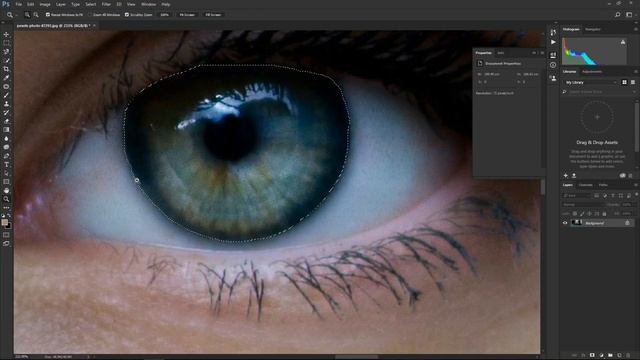Select the Spot Healing Brush tool
Image resolution: width=640 pixels, height=360 pixels.
6,87
